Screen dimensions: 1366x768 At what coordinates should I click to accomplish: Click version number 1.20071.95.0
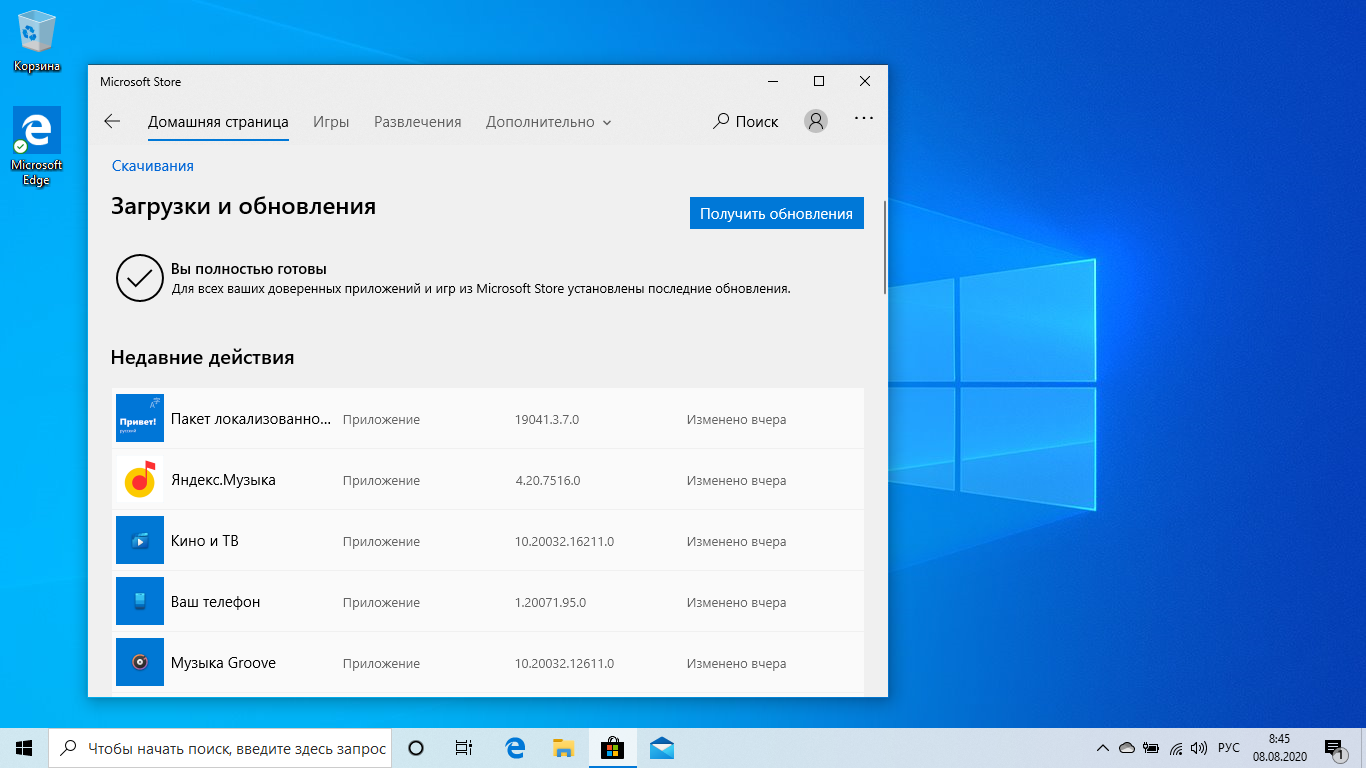pos(550,603)
